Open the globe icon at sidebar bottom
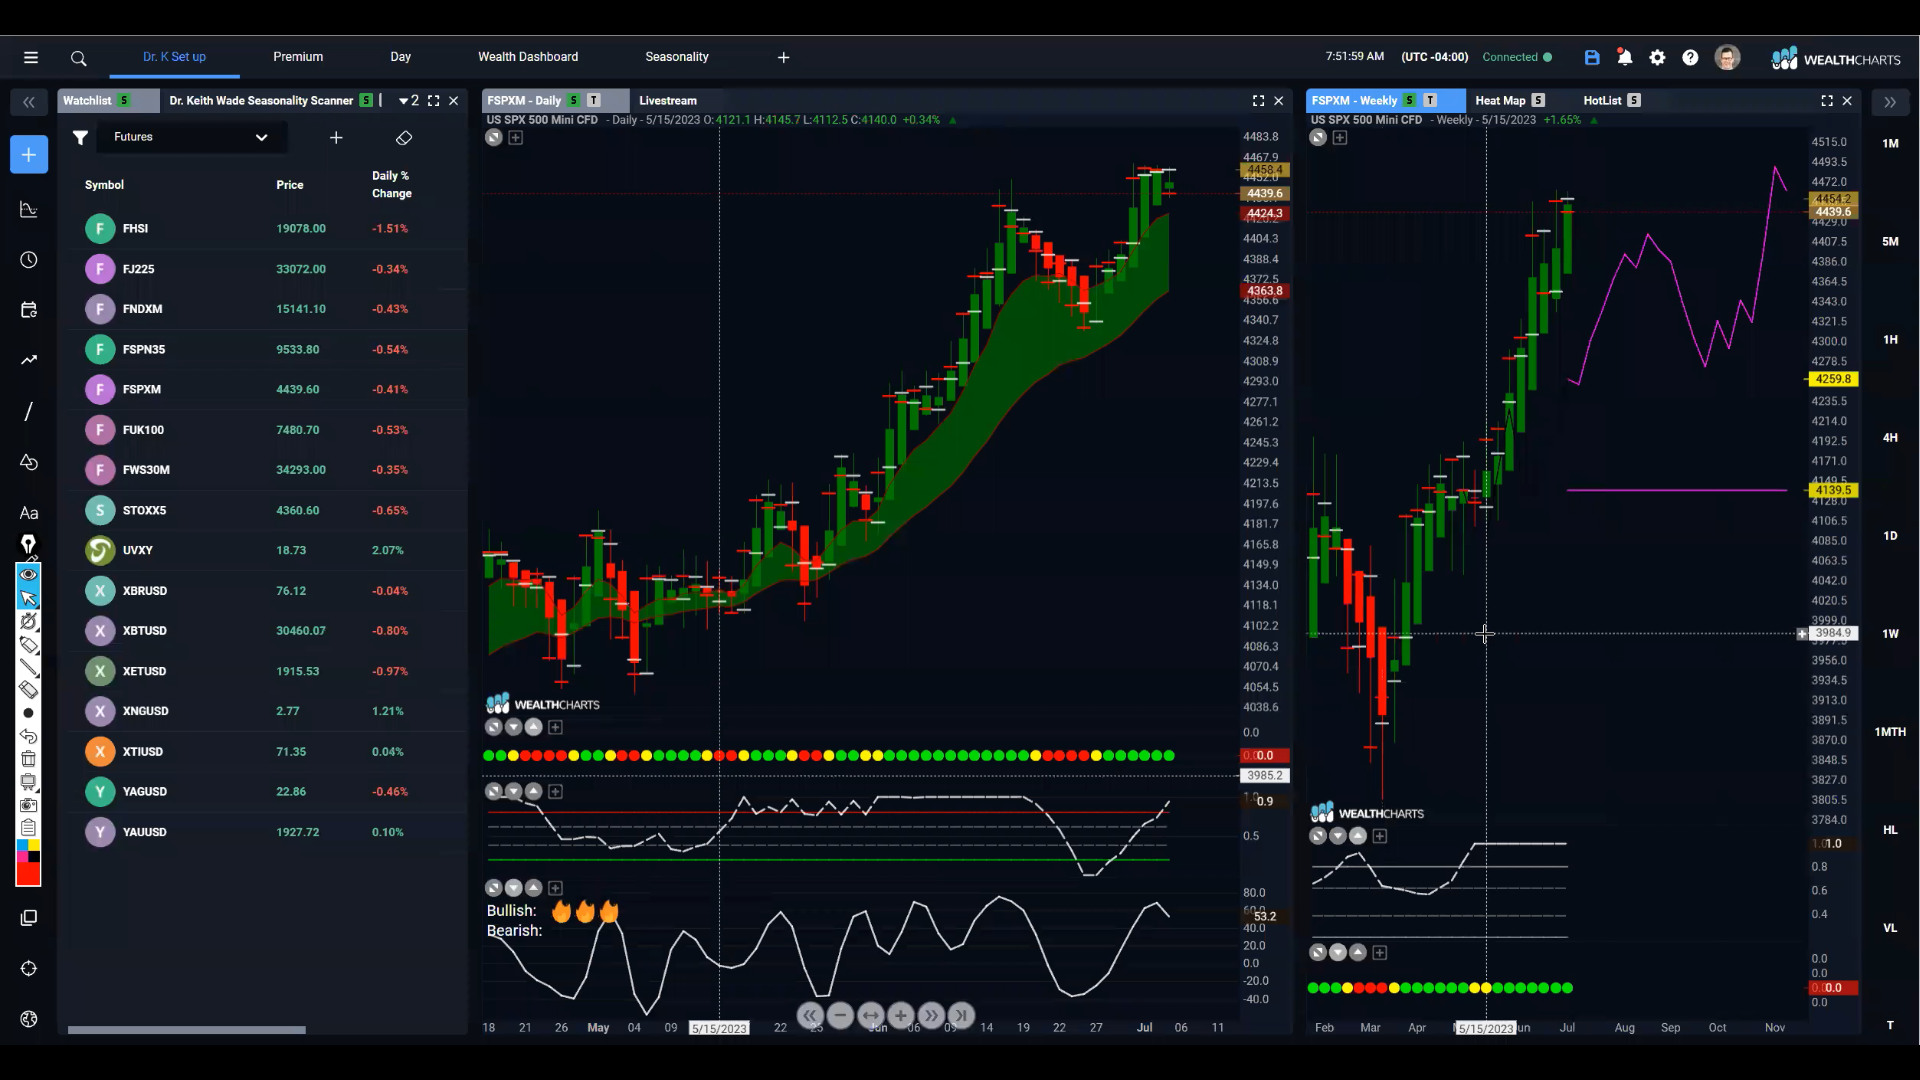This screenshot has width=1920, height=1080. (x=29, y=1019)
